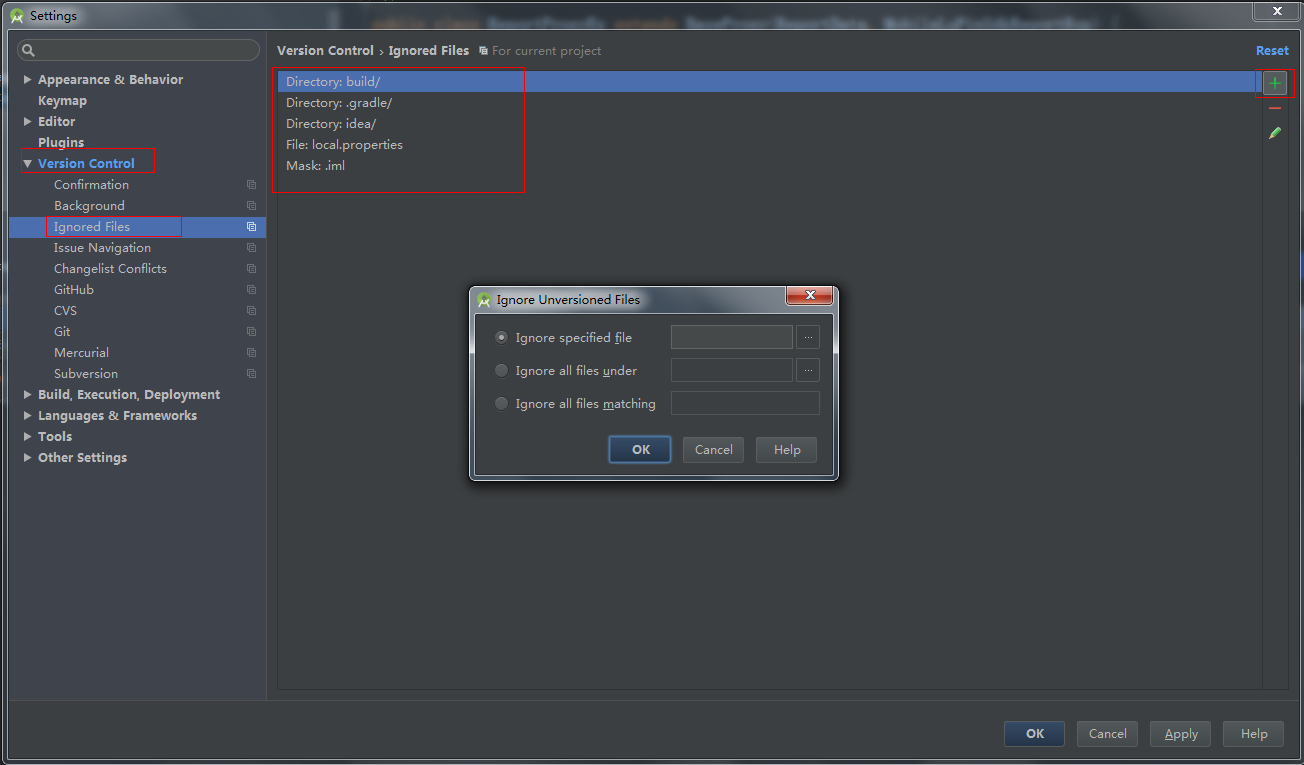Viewport: 1304px width, 765px height.
Task: Click the green plus add icon
Action: (1274, 83)
